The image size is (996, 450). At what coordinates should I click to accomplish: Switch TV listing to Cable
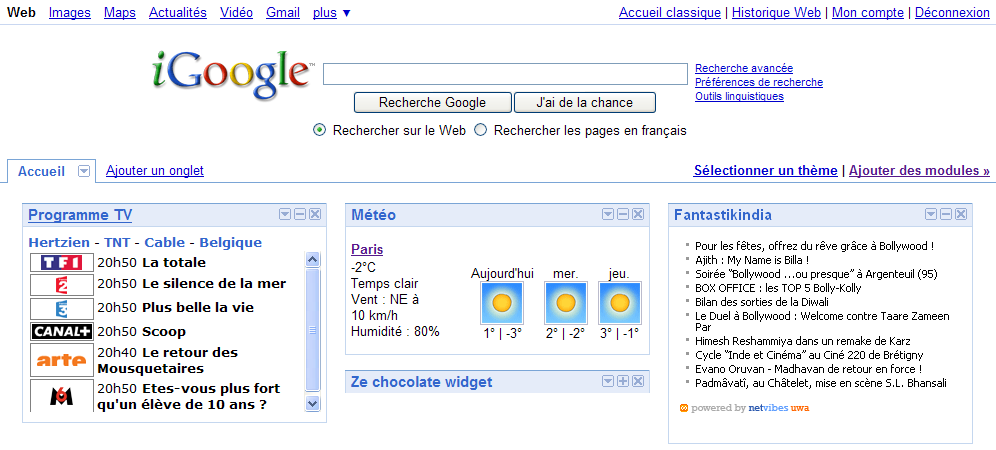165,242
